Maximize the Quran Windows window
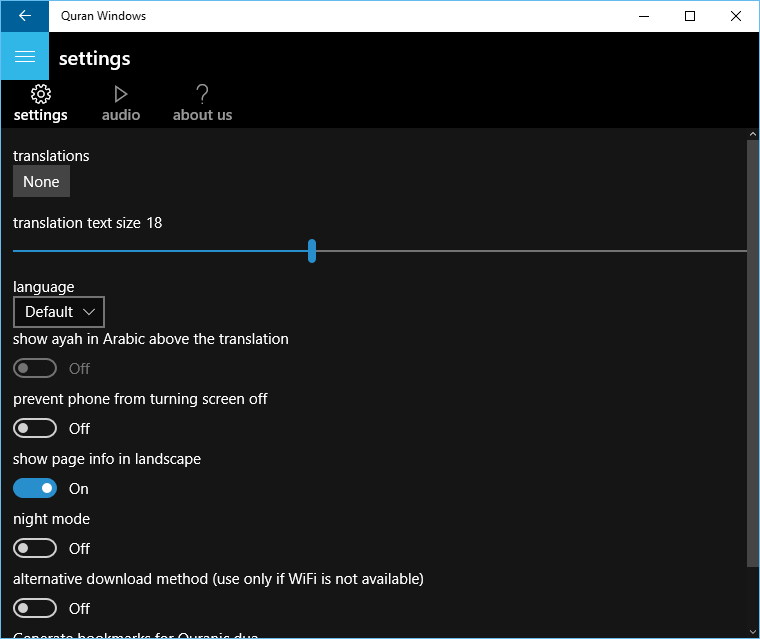The width and height of the screenshot is (760, 639). click(x=690, y=16)
